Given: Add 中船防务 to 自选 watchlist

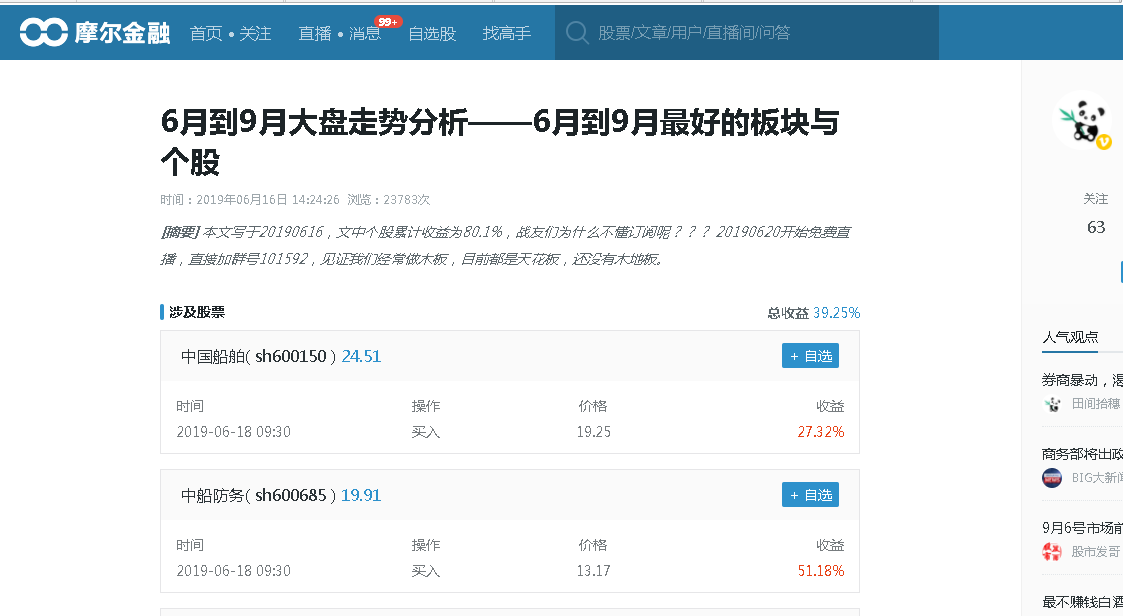Looking at the screenshot, I should 810,495.
